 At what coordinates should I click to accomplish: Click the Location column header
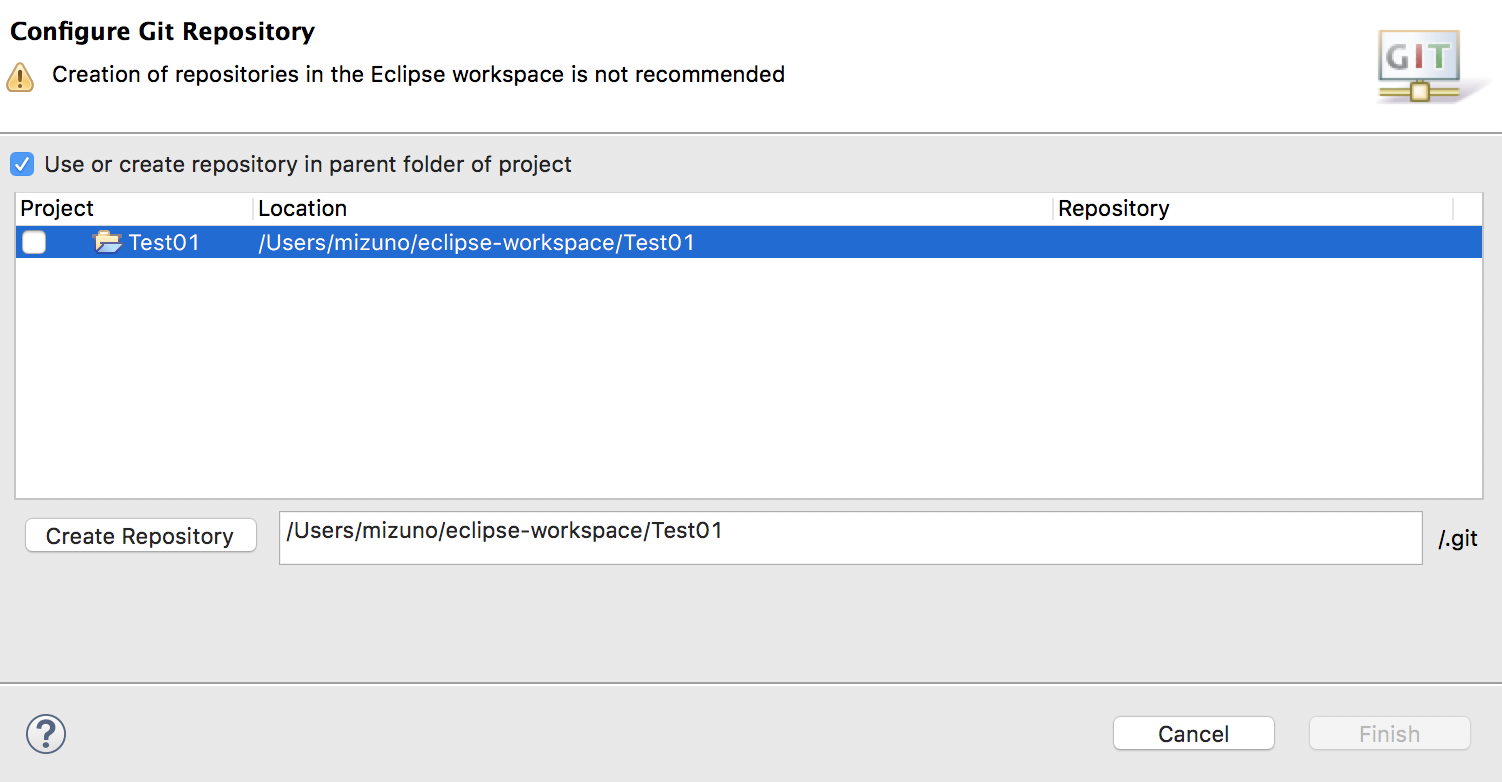(x=303, y=209)
